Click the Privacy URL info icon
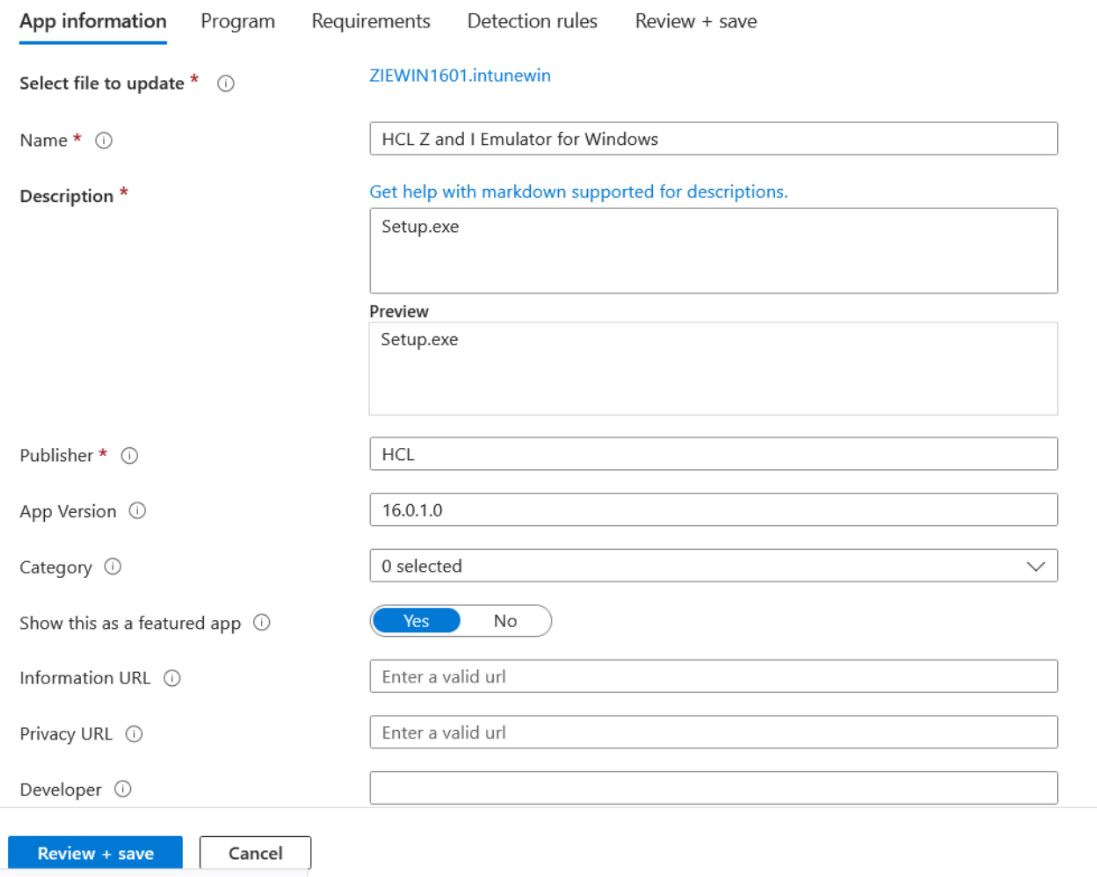 coord(134,734)
